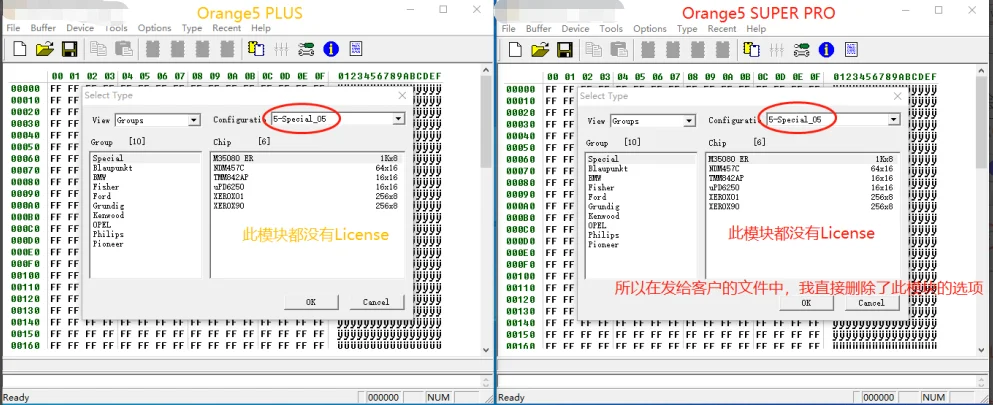Click Paste icon in Orange5 SUPER PRO toolbar
Screen dimensions: 993x405
617,49
